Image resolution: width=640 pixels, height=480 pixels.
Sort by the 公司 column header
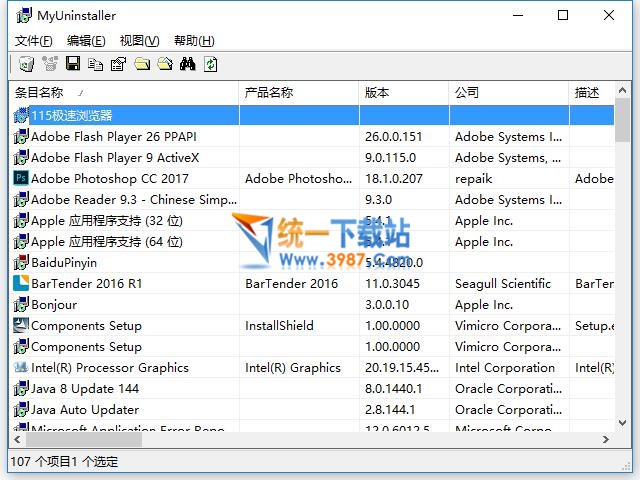[509, 93]
